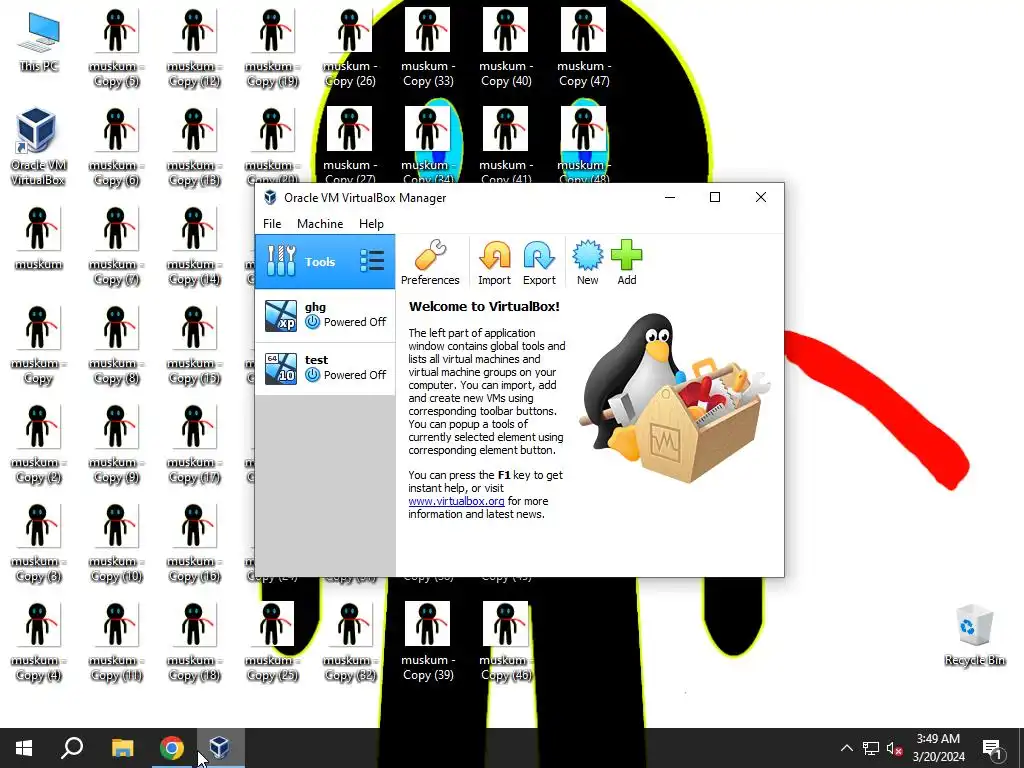Click the VirtualBox title bar app icon

pos(270,197)
